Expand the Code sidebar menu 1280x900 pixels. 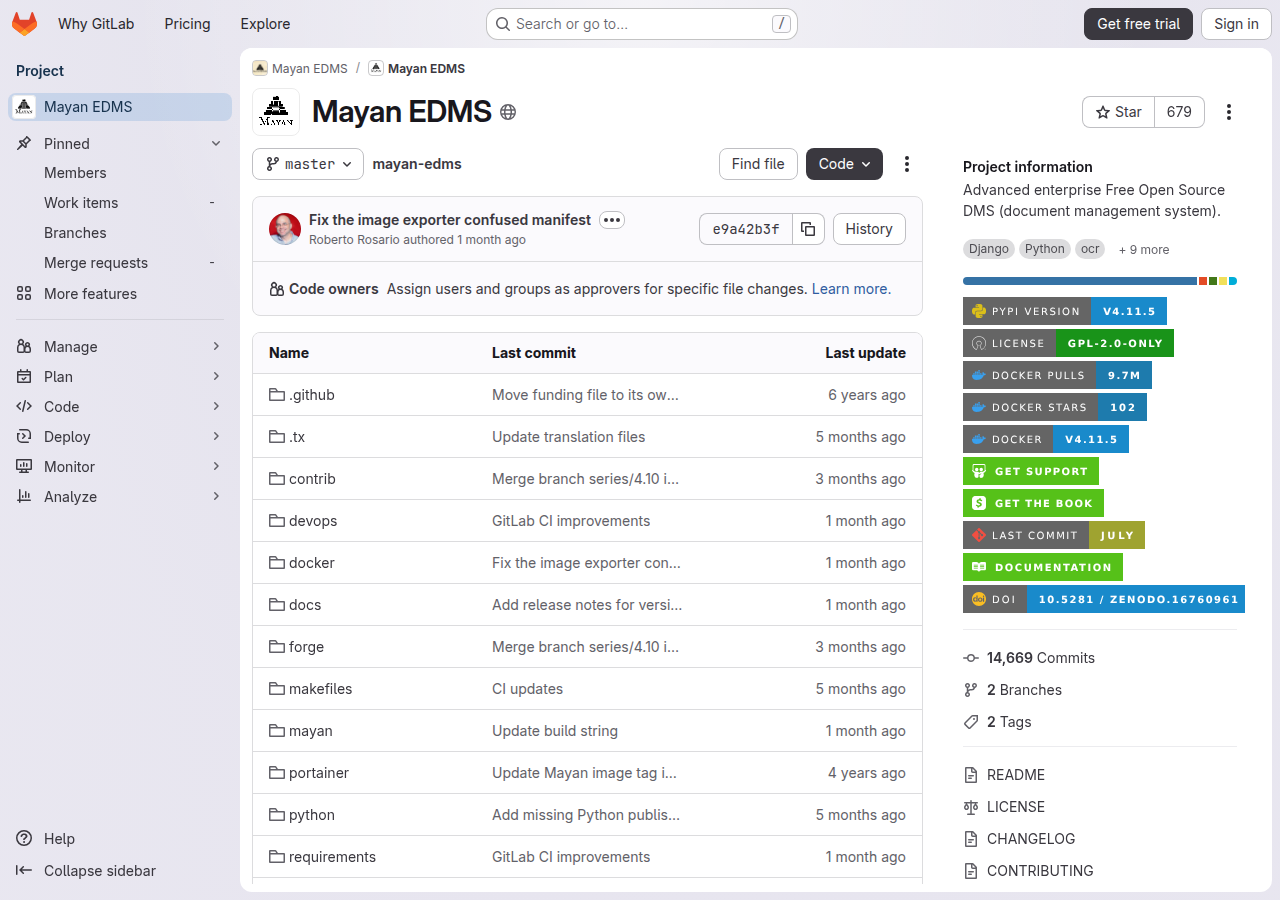coord(120,407)
